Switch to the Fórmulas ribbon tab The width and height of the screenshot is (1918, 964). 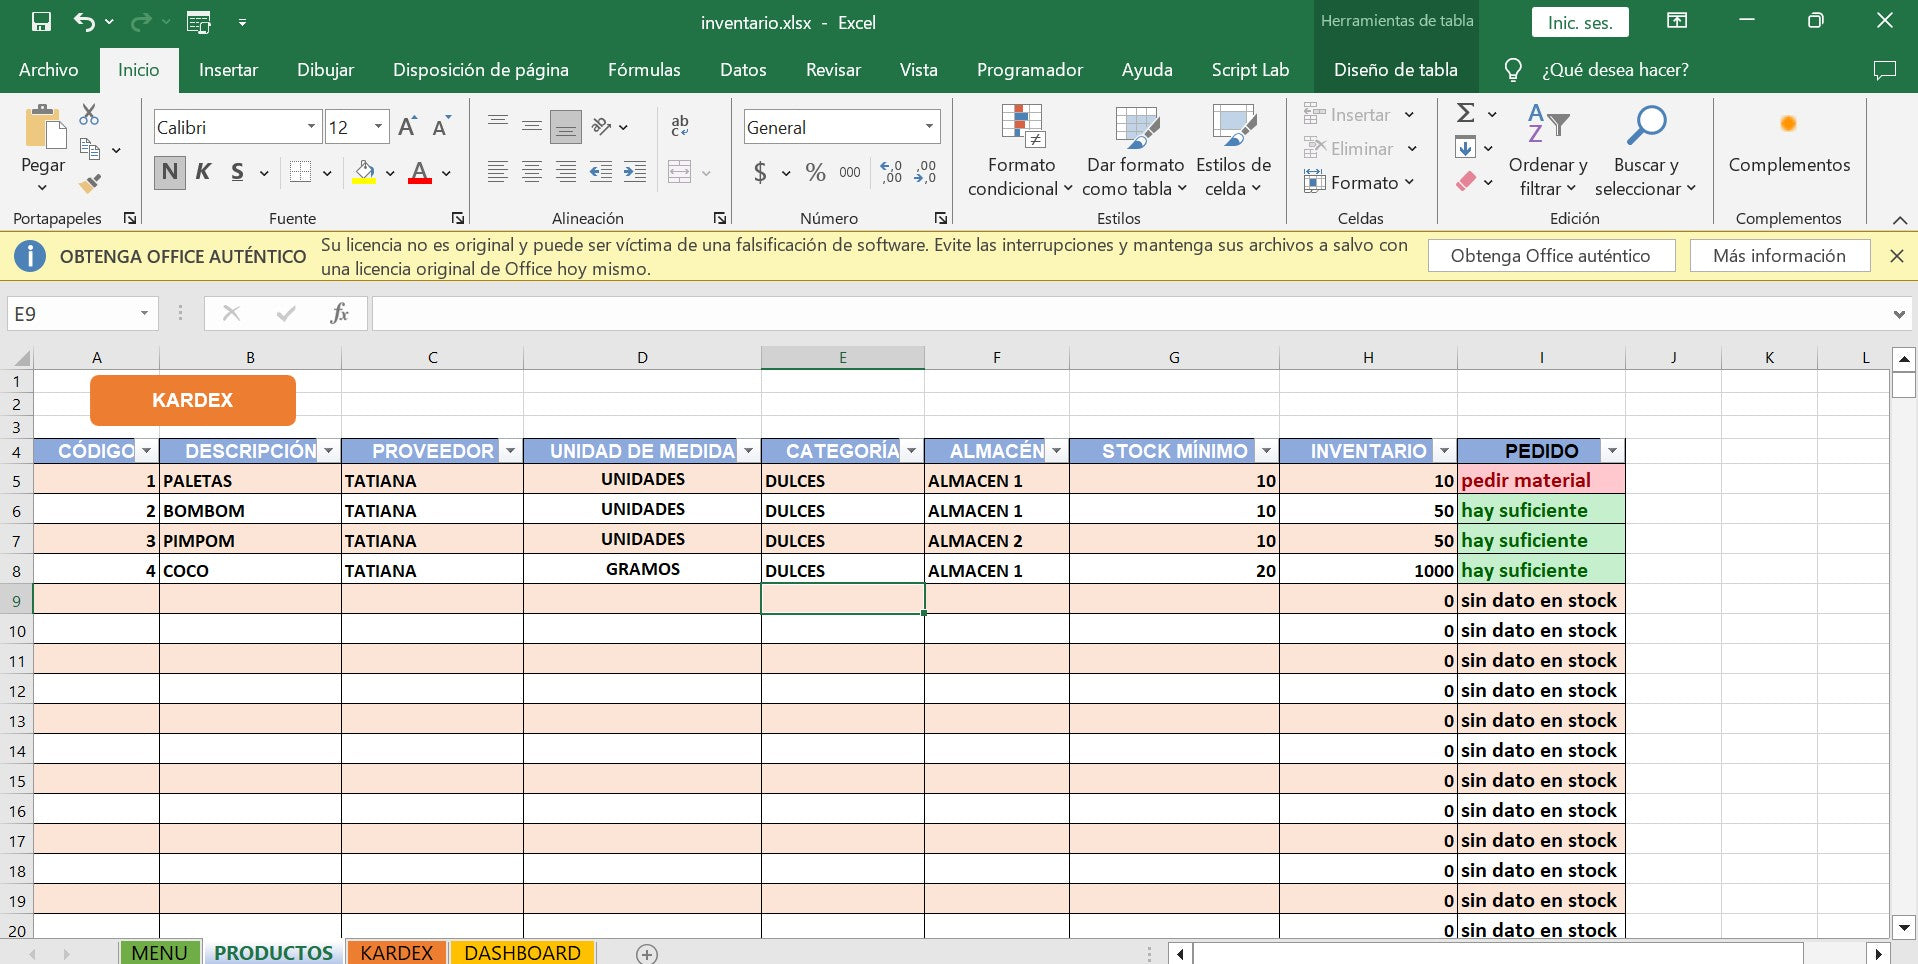click(x=644, y=70)
